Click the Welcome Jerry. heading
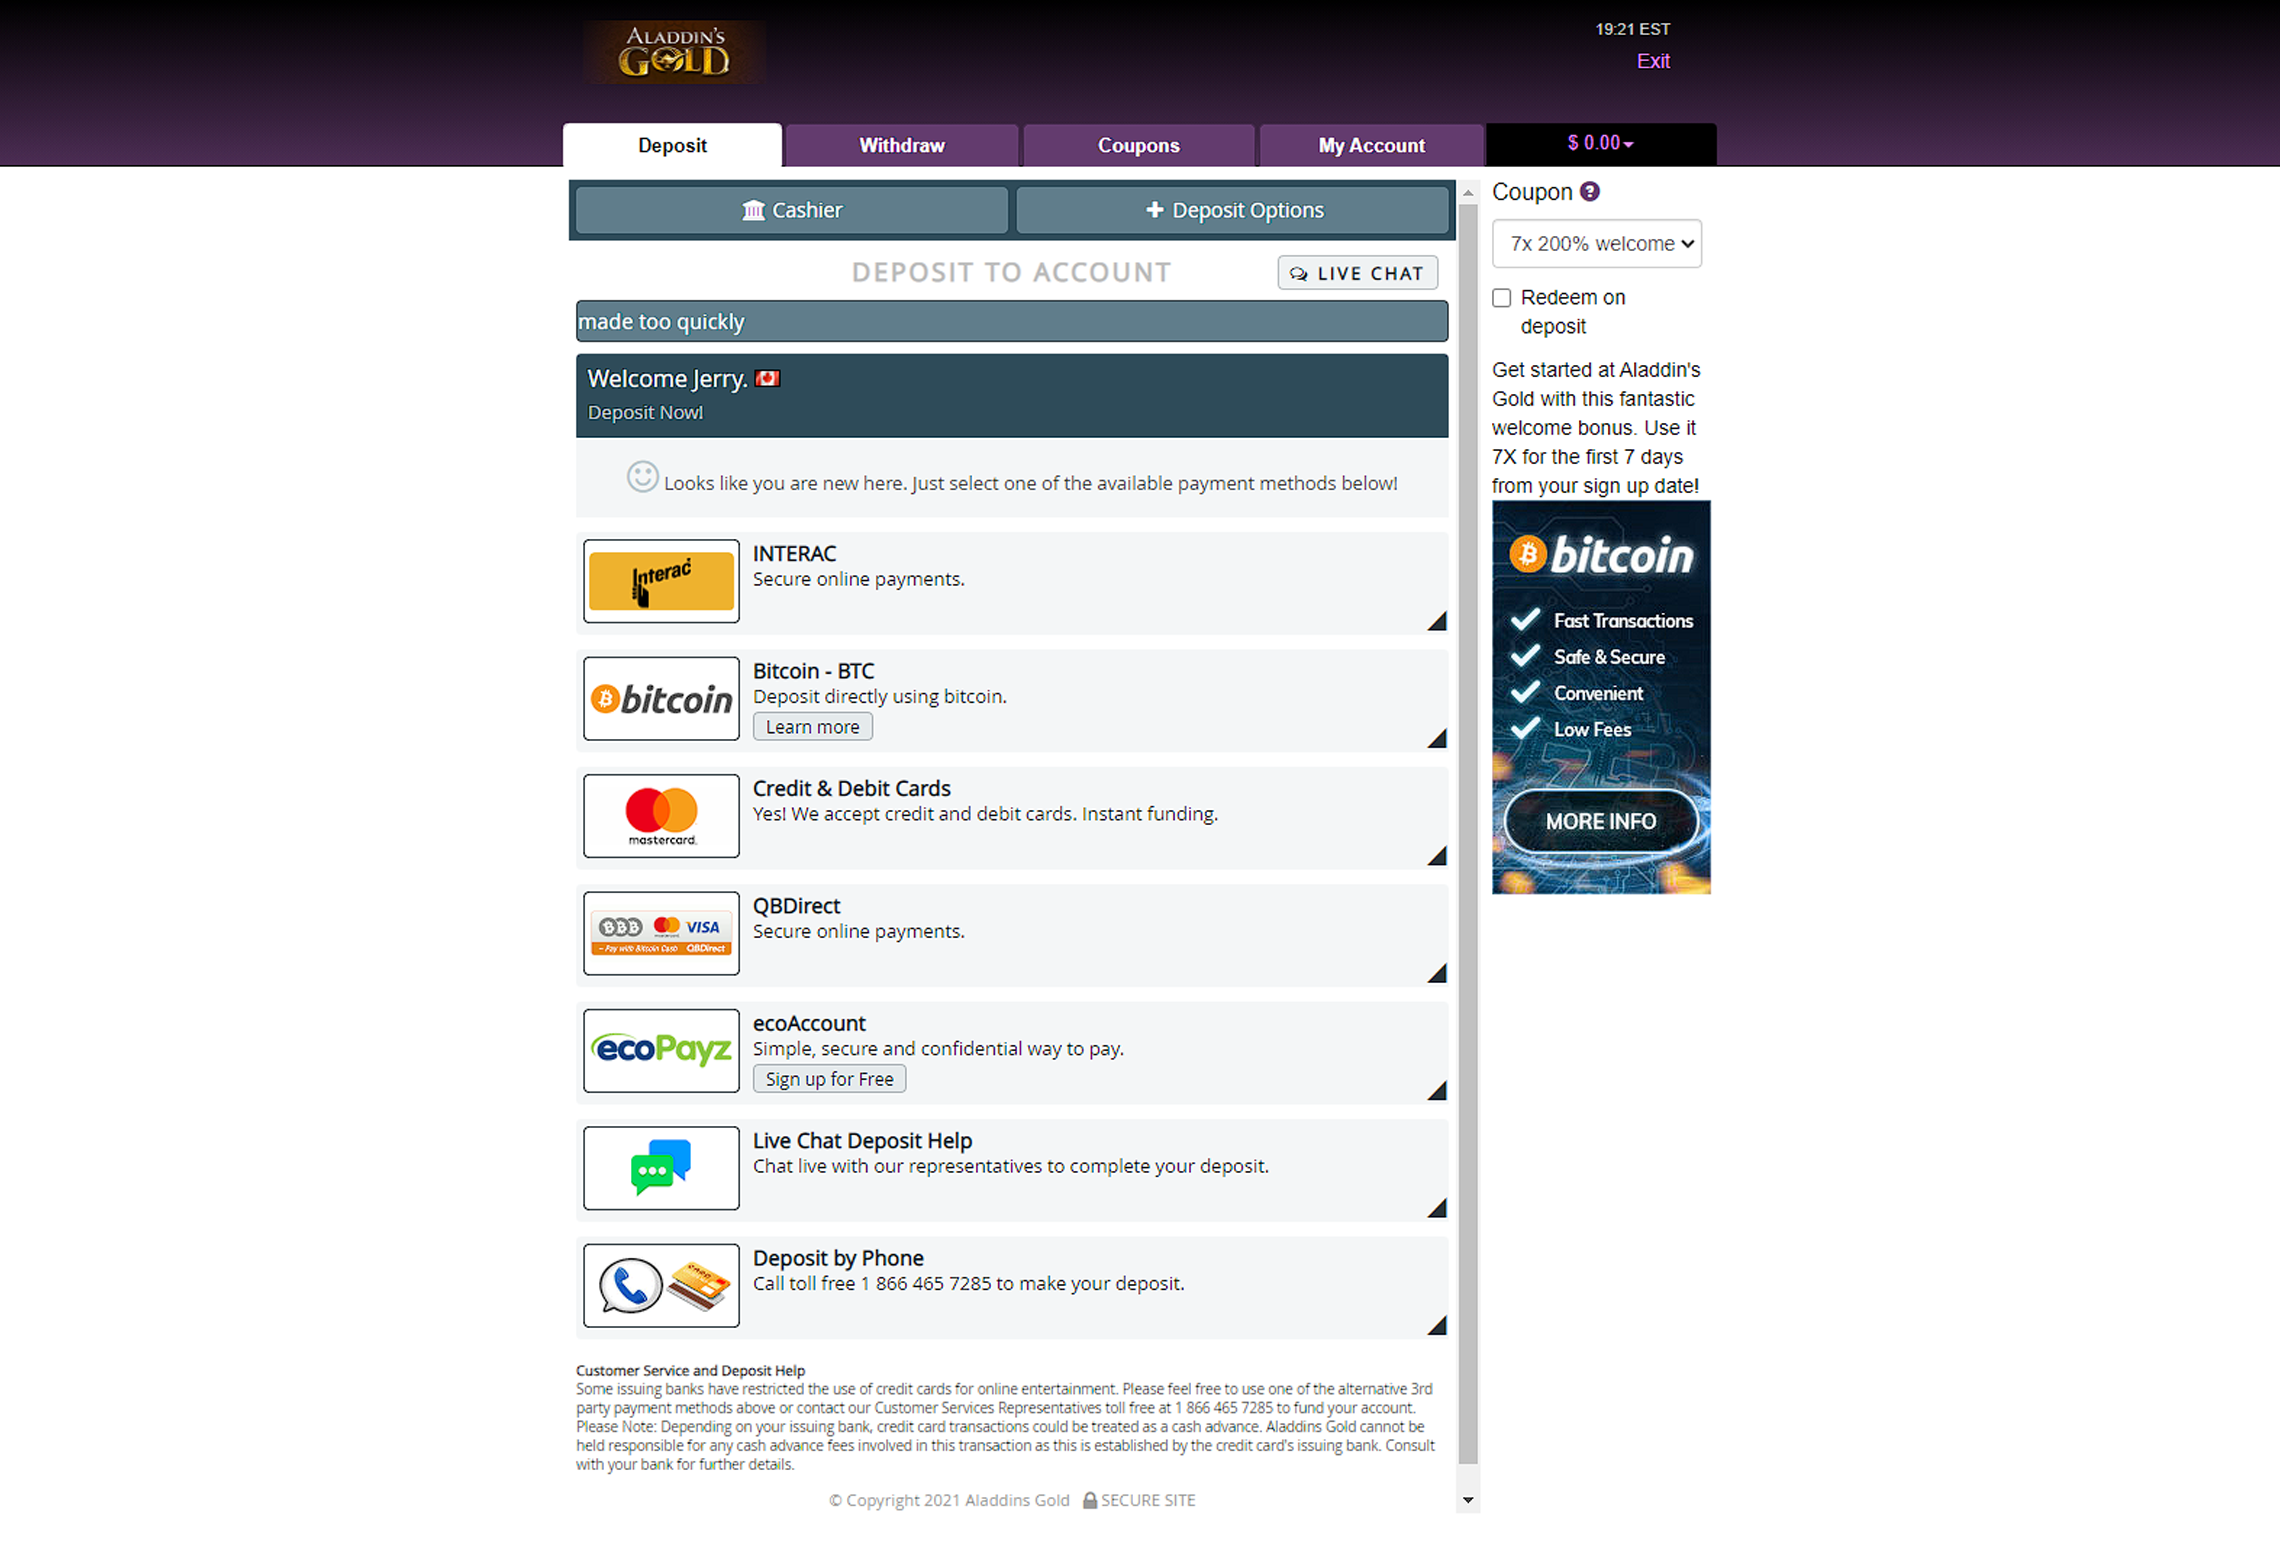Image resolution: width=2280 pixels, height=1560 pixels. [x=667, y=379]
